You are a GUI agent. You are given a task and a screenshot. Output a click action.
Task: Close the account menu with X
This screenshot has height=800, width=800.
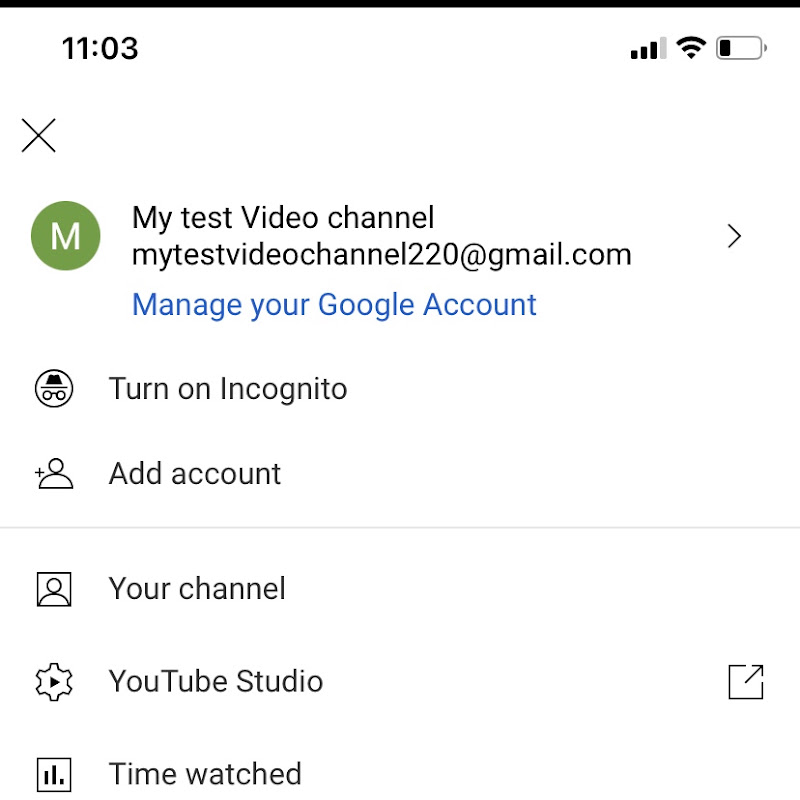38,135
